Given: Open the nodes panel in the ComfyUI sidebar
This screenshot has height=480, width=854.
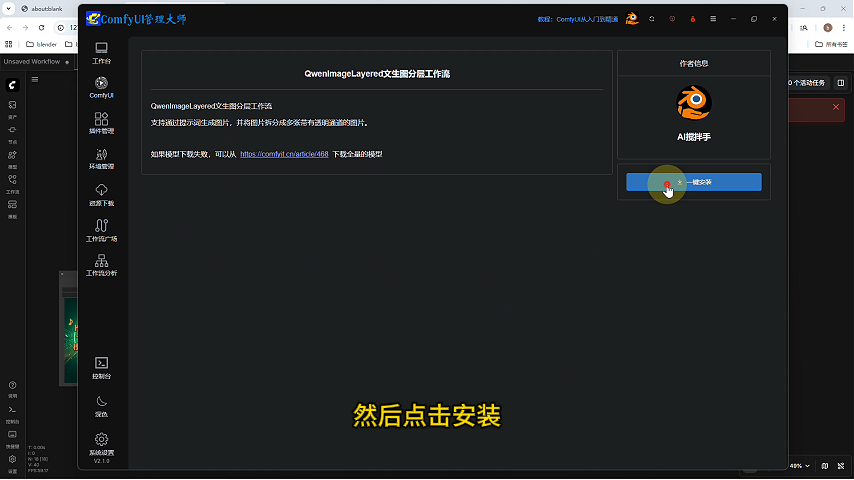Looking at the screenshot, I should click(x=13, y=133).
